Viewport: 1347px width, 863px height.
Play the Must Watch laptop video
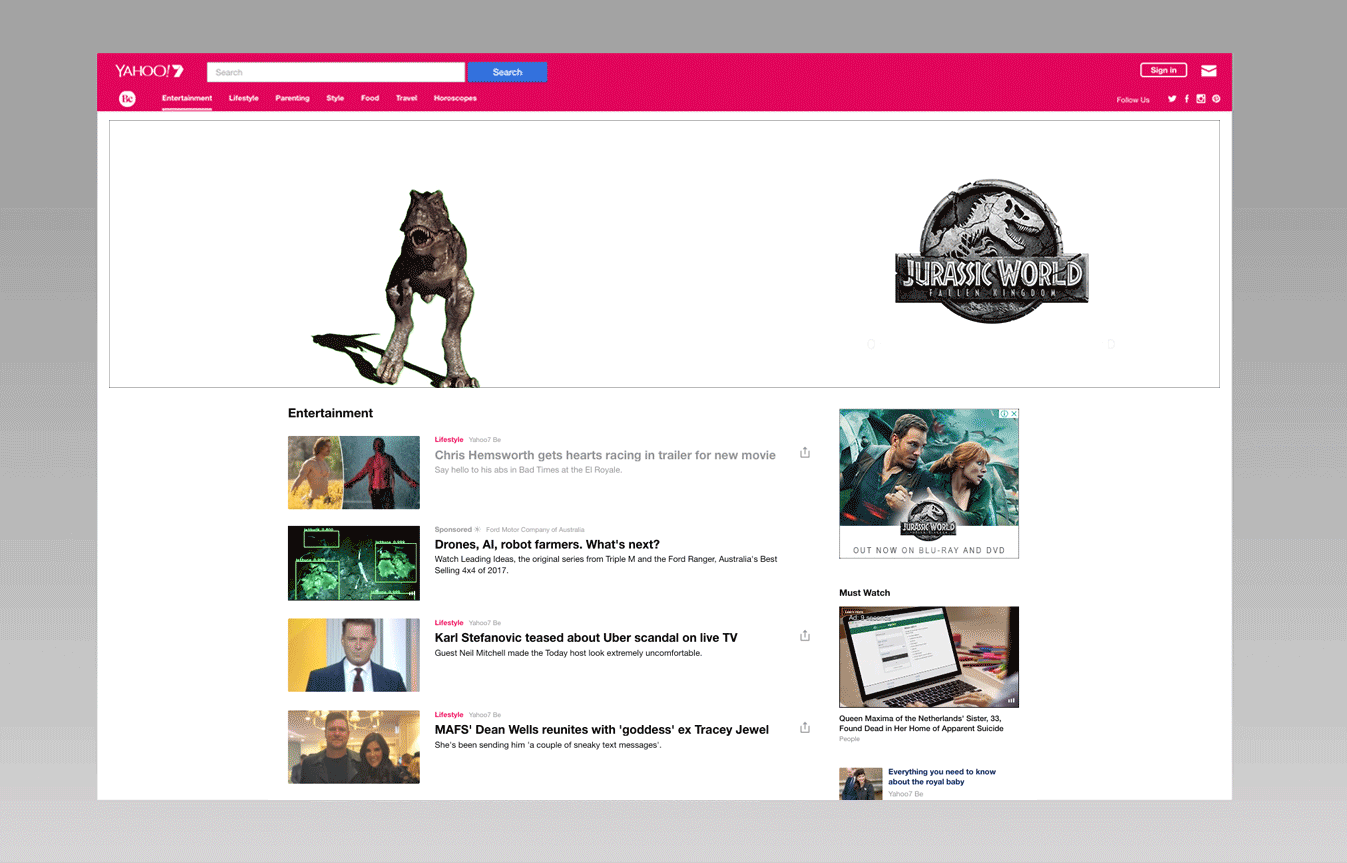[x=929, y=657]
